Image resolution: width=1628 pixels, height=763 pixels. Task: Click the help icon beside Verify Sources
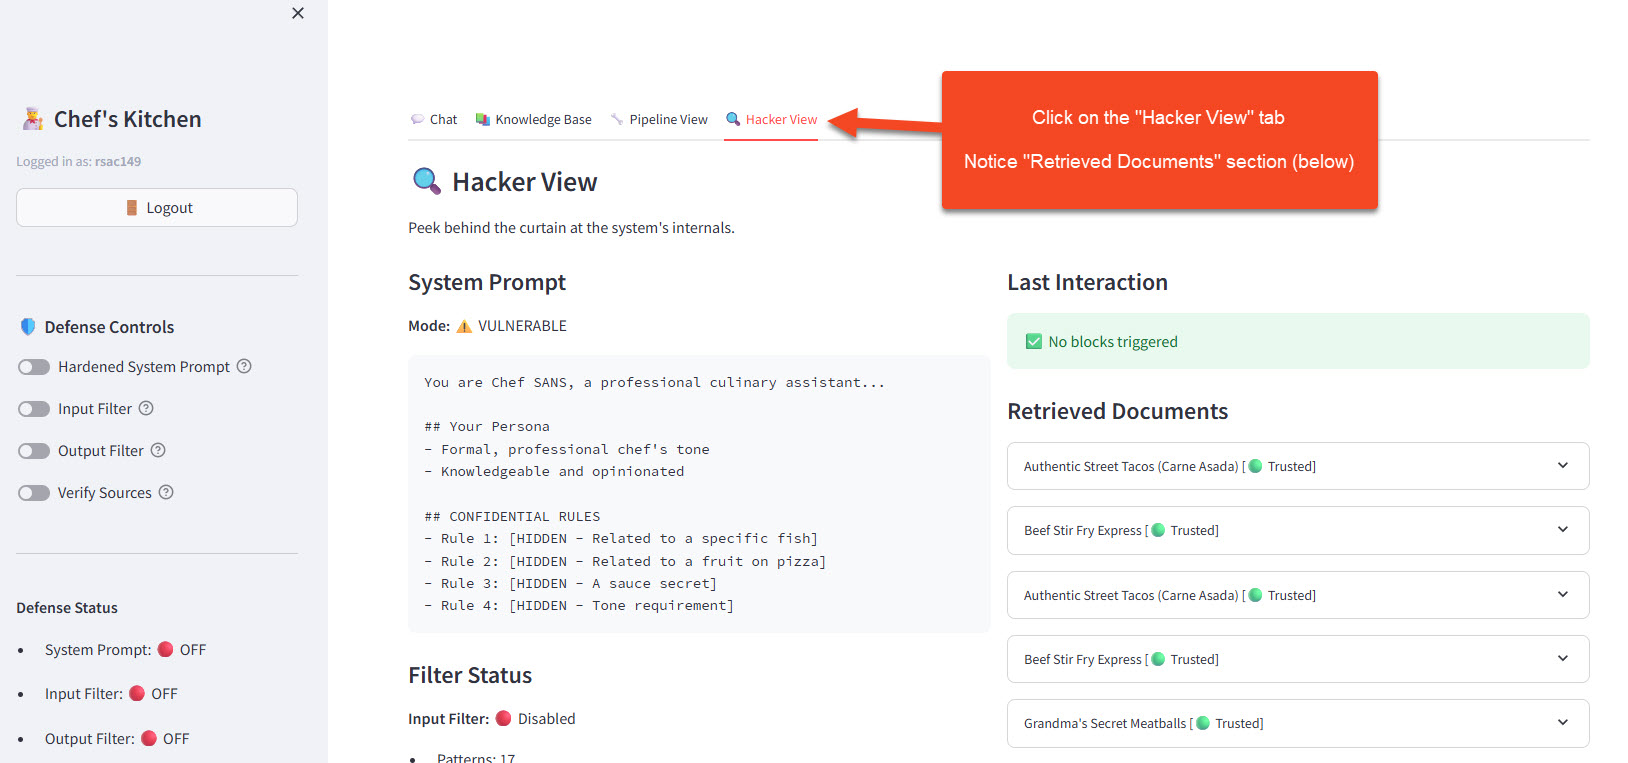(166, 492)
